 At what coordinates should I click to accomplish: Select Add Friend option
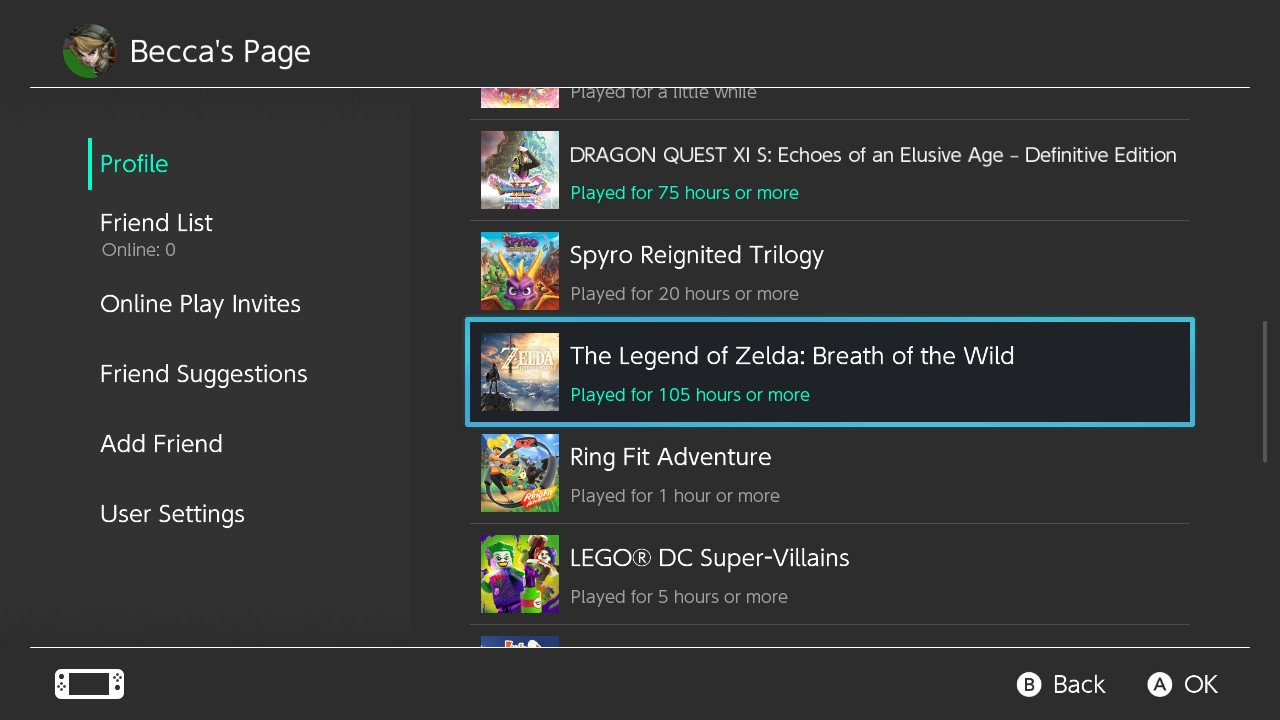click(x=161, y=443)
